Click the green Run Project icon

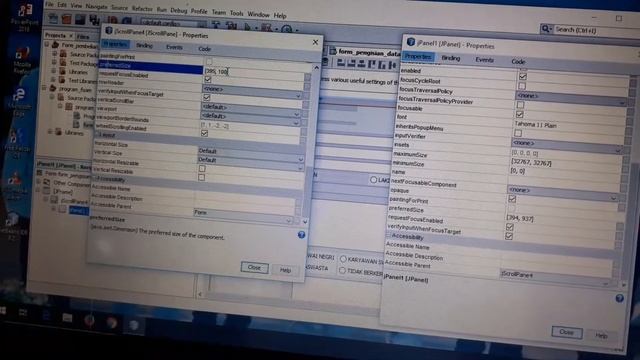(x=247, y=27)
